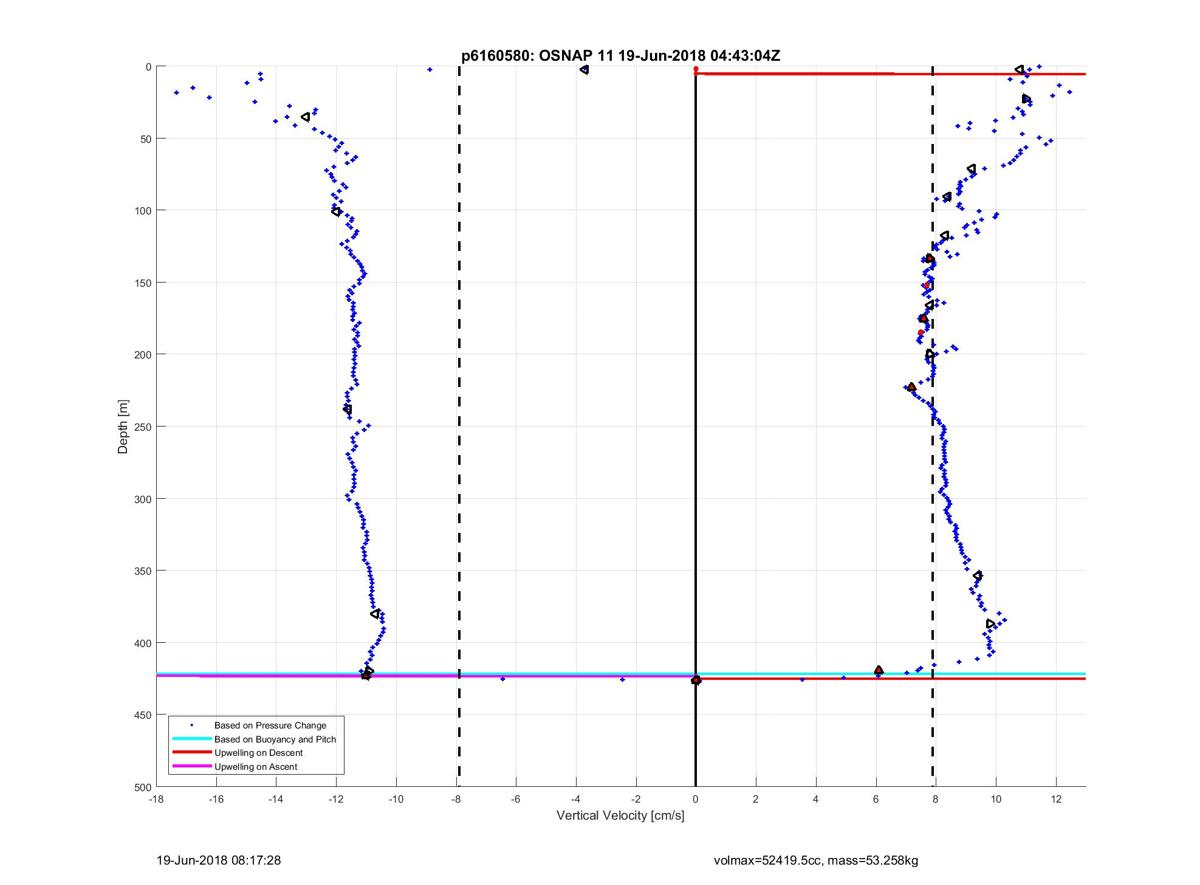Click the depth axis tick label '450'
Viewport: 1200px width, 885px height.
141,715
